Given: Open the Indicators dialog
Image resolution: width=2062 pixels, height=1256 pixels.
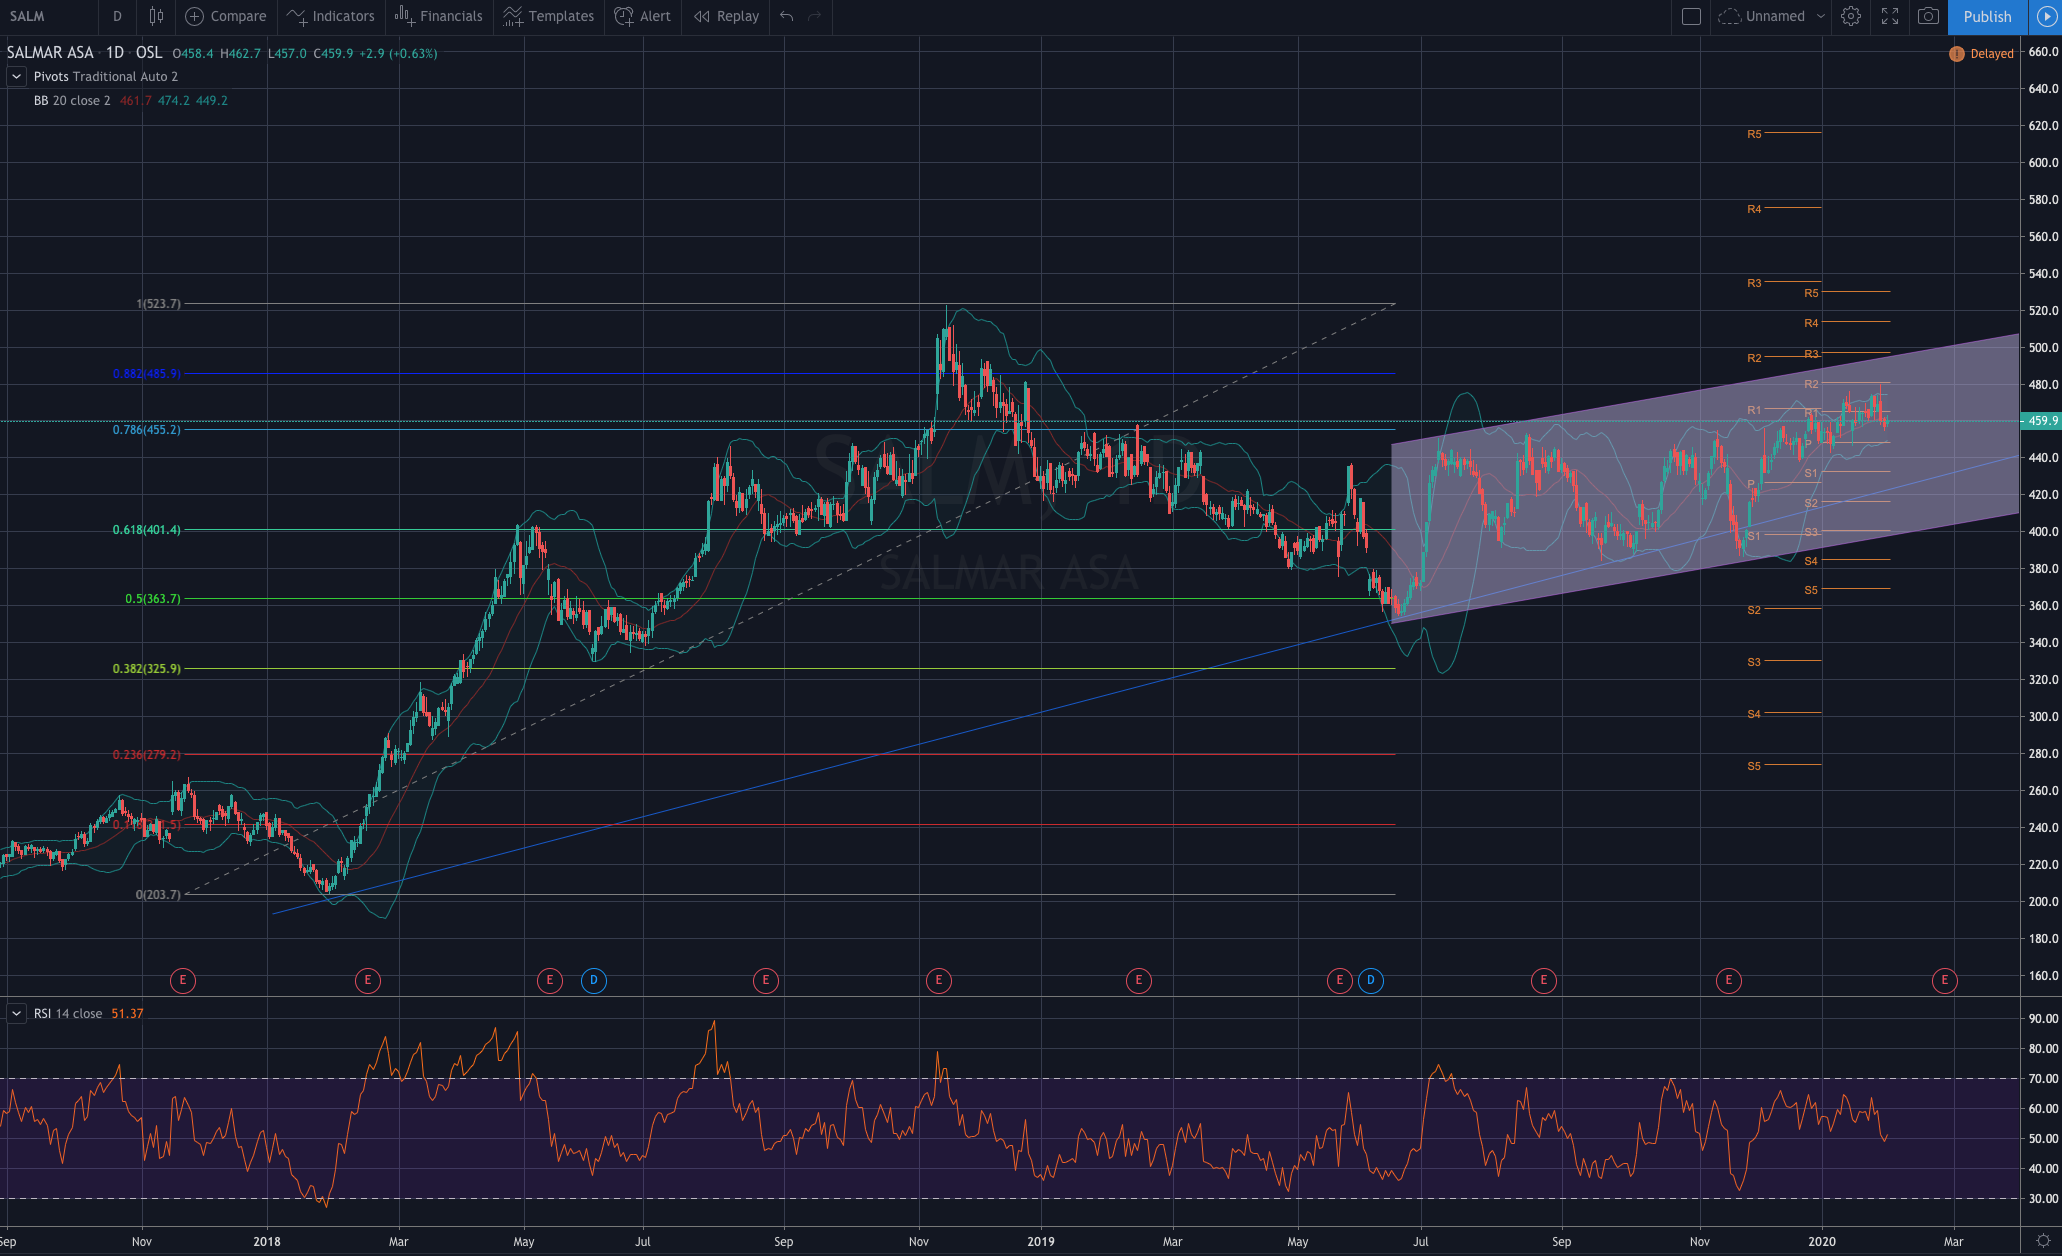Looking at the screenshot, I should coord(331,16).
